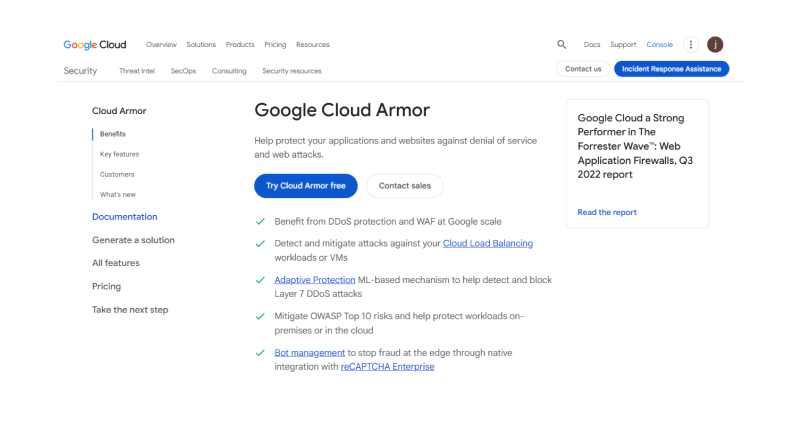This screenshot has width=800, height=445.
Task: Open the Pricing top navigation item
Action: [x=275, y=45]
